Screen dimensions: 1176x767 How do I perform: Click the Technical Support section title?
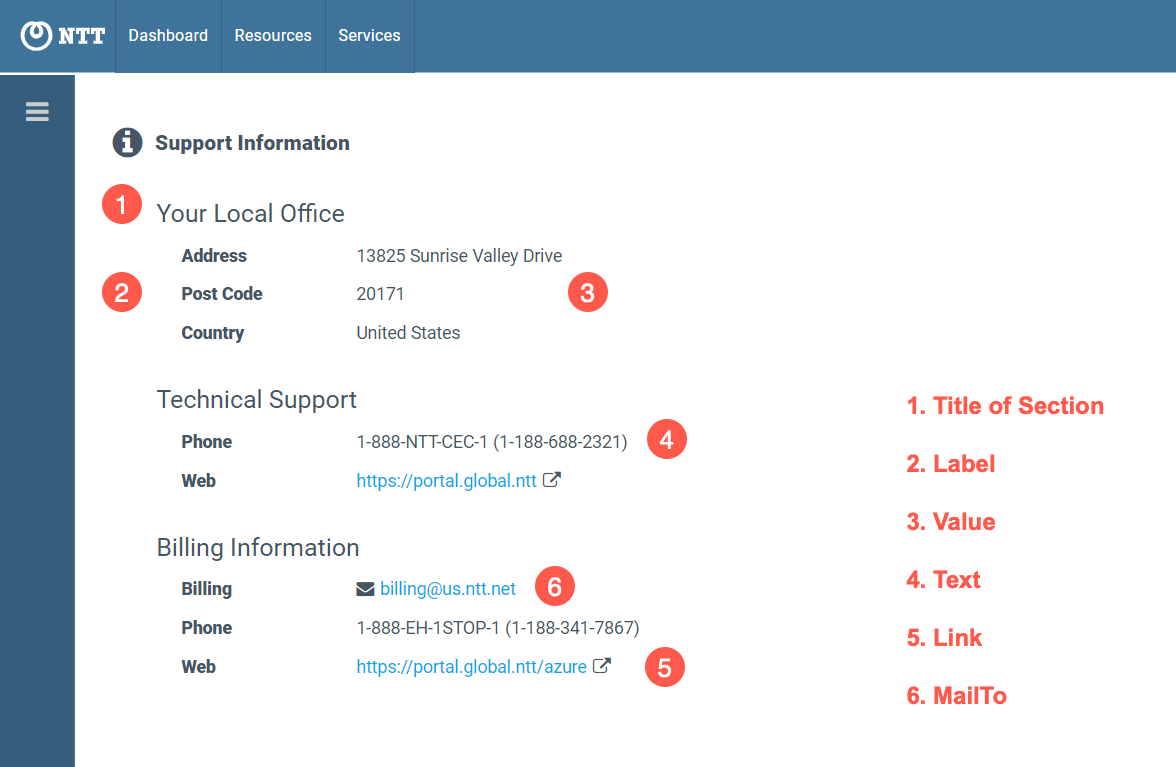[x=256, y=400]
